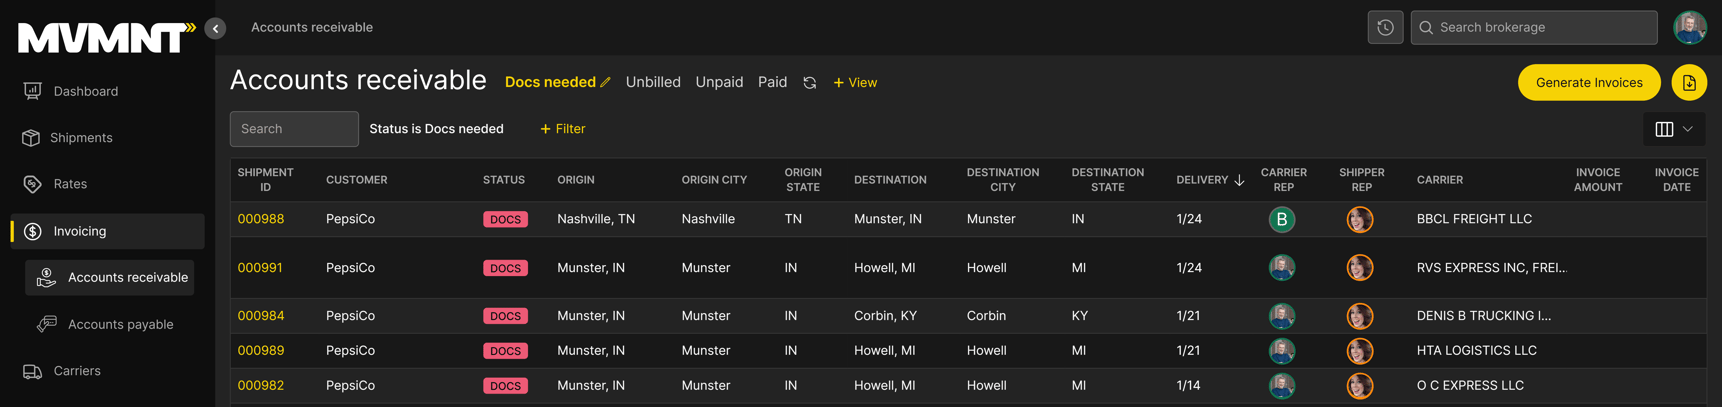This screenshot has height=407, width=1722.
Task: Open the history clock icon
Action: point(1385,28)
